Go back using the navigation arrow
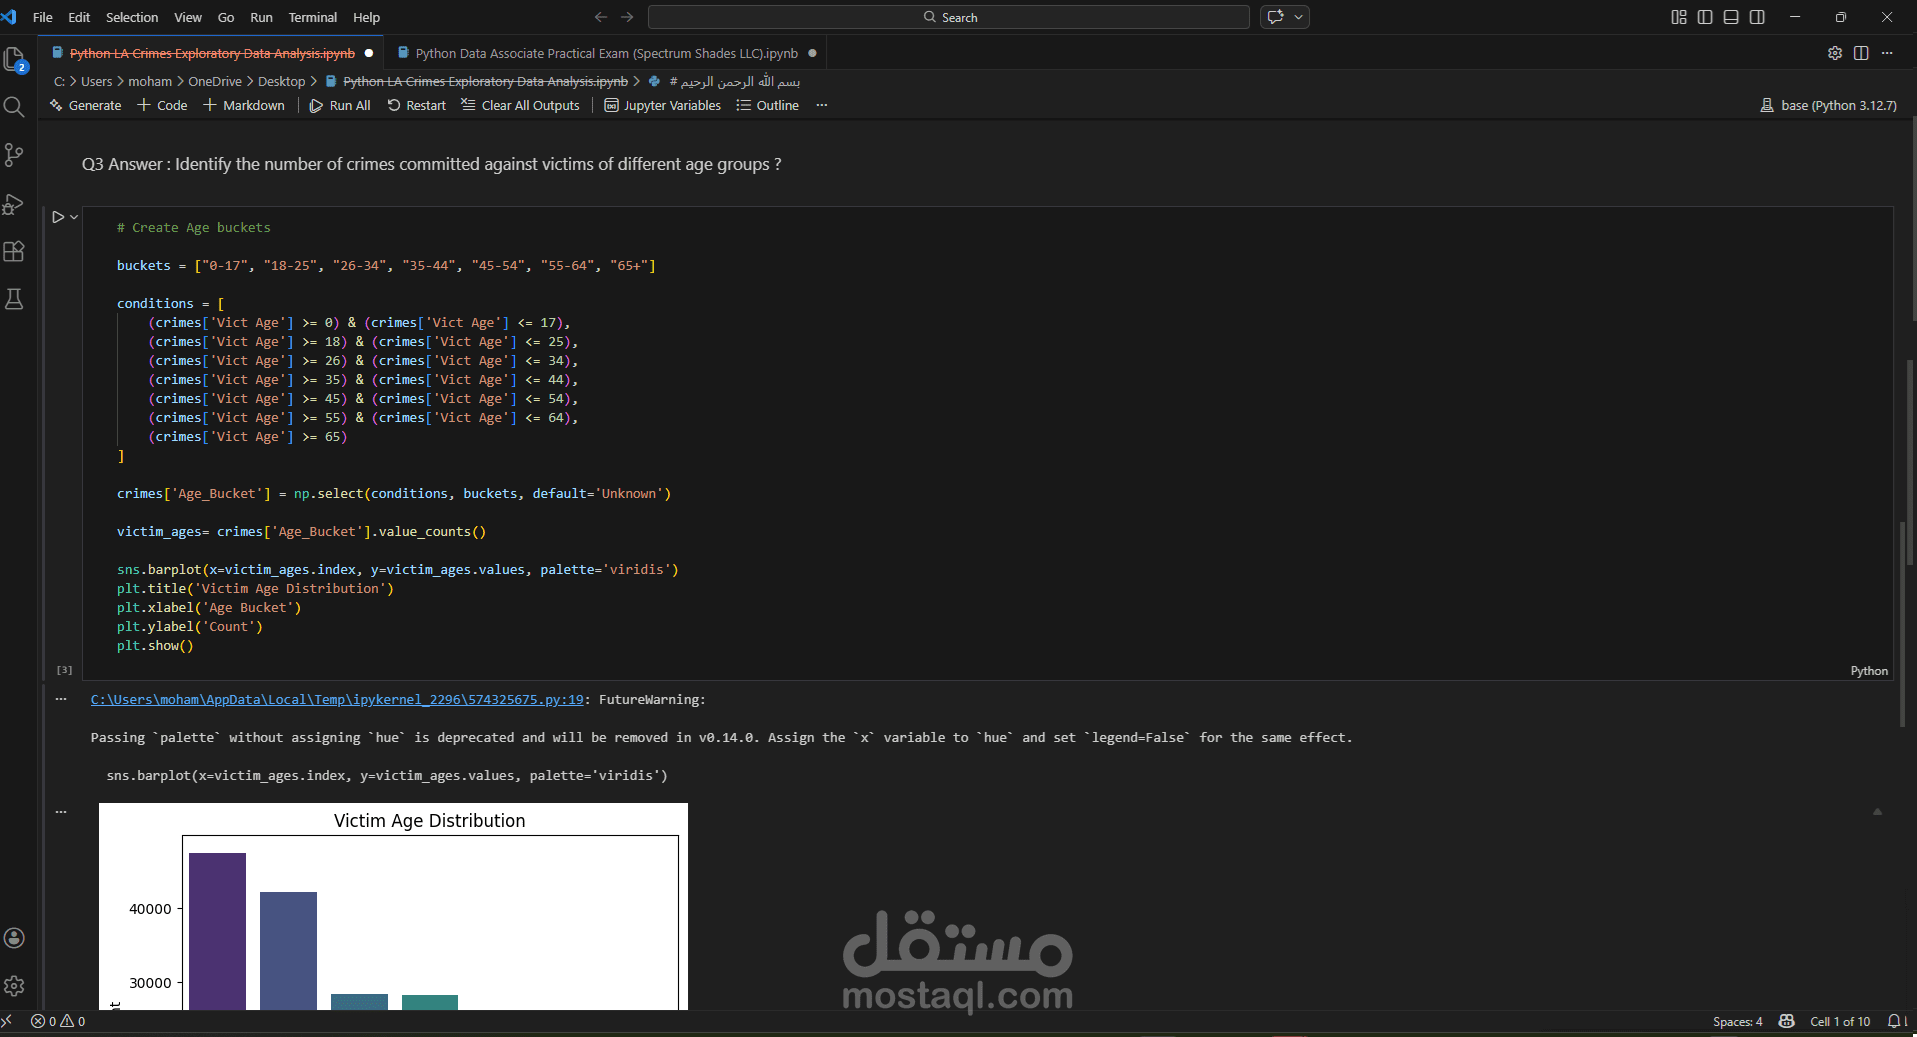This screenshot has width=1917, height=1037. pyautogui.click(x=601, y=17)
